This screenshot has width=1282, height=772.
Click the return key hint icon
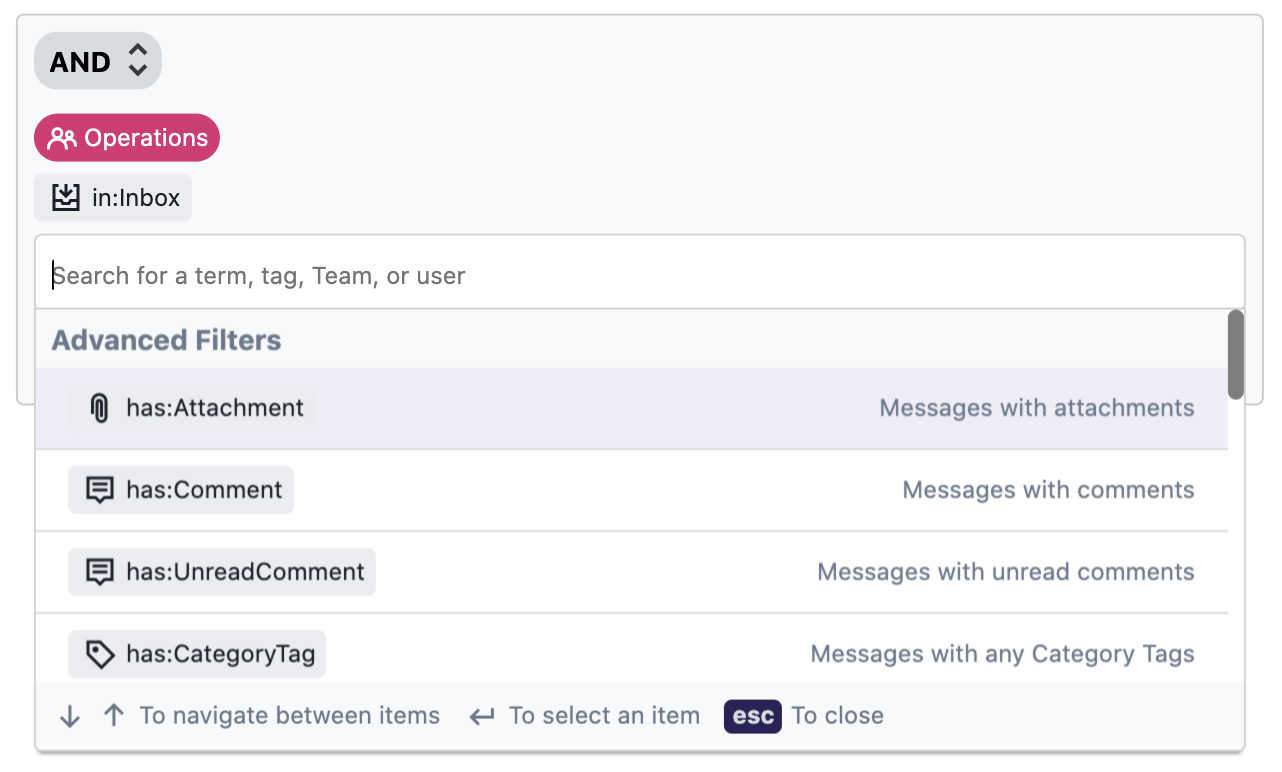(x=482, y=716)
